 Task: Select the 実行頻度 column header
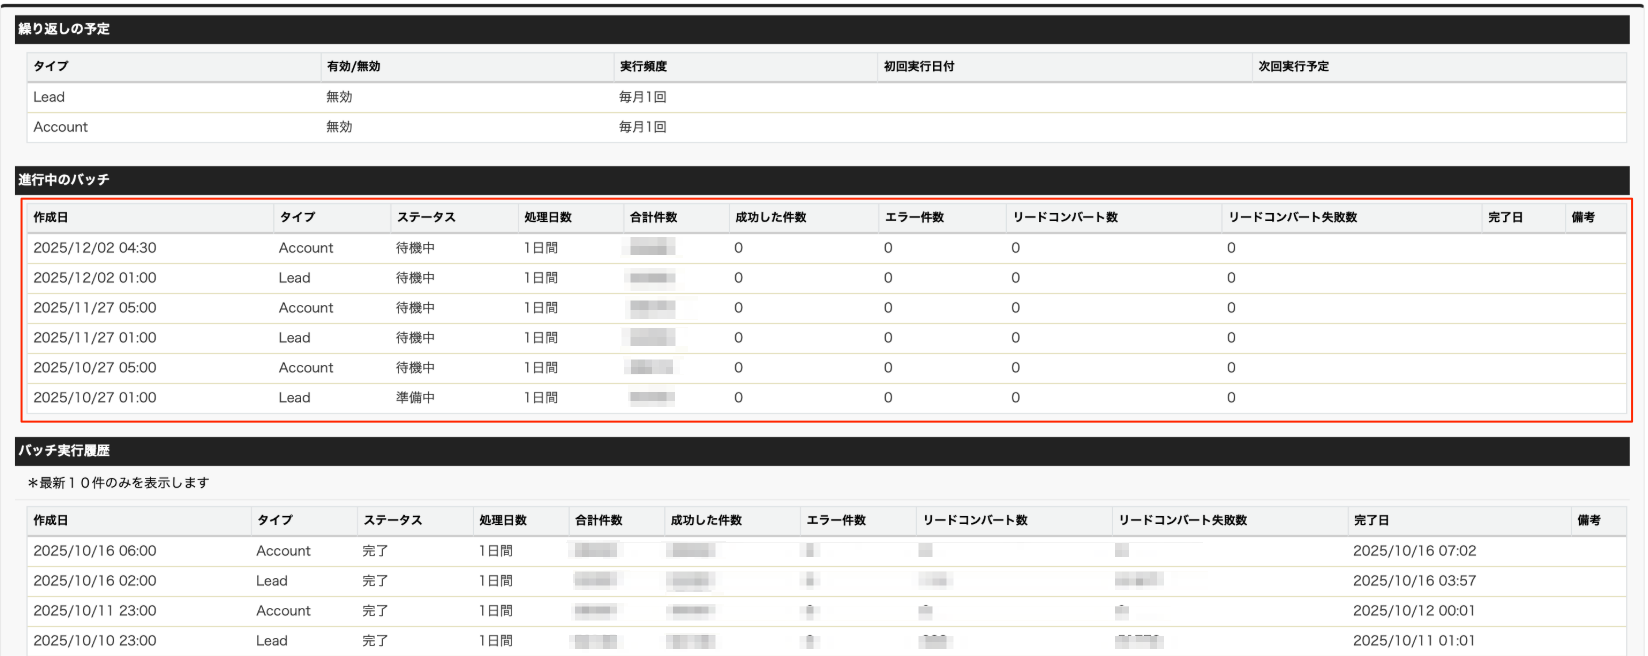(x=643, y=67)
